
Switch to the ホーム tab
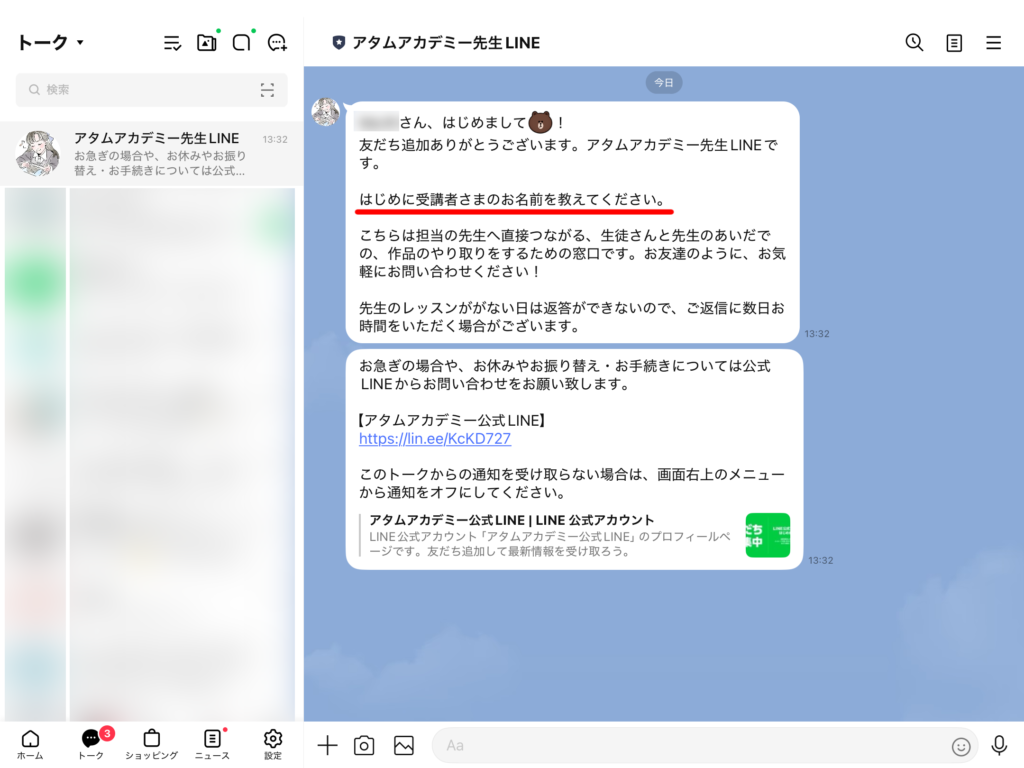point(30,744)
